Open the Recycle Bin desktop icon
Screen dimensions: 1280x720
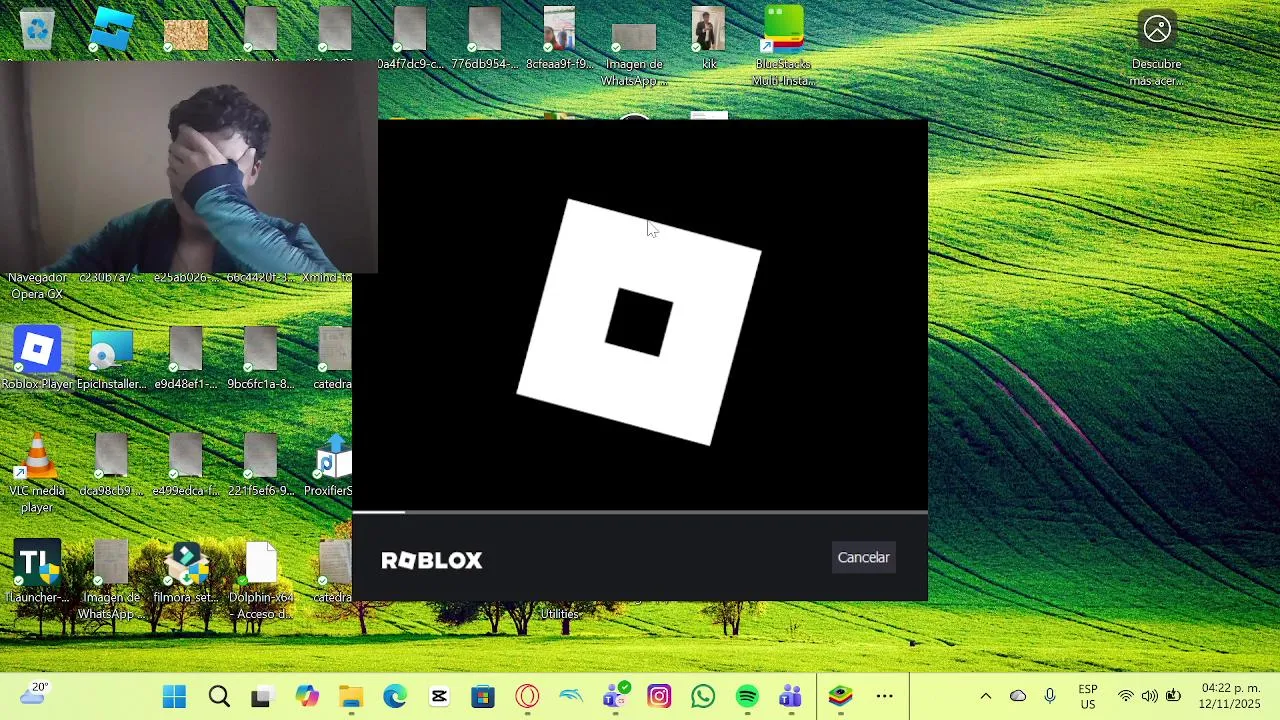coord(37,30)
